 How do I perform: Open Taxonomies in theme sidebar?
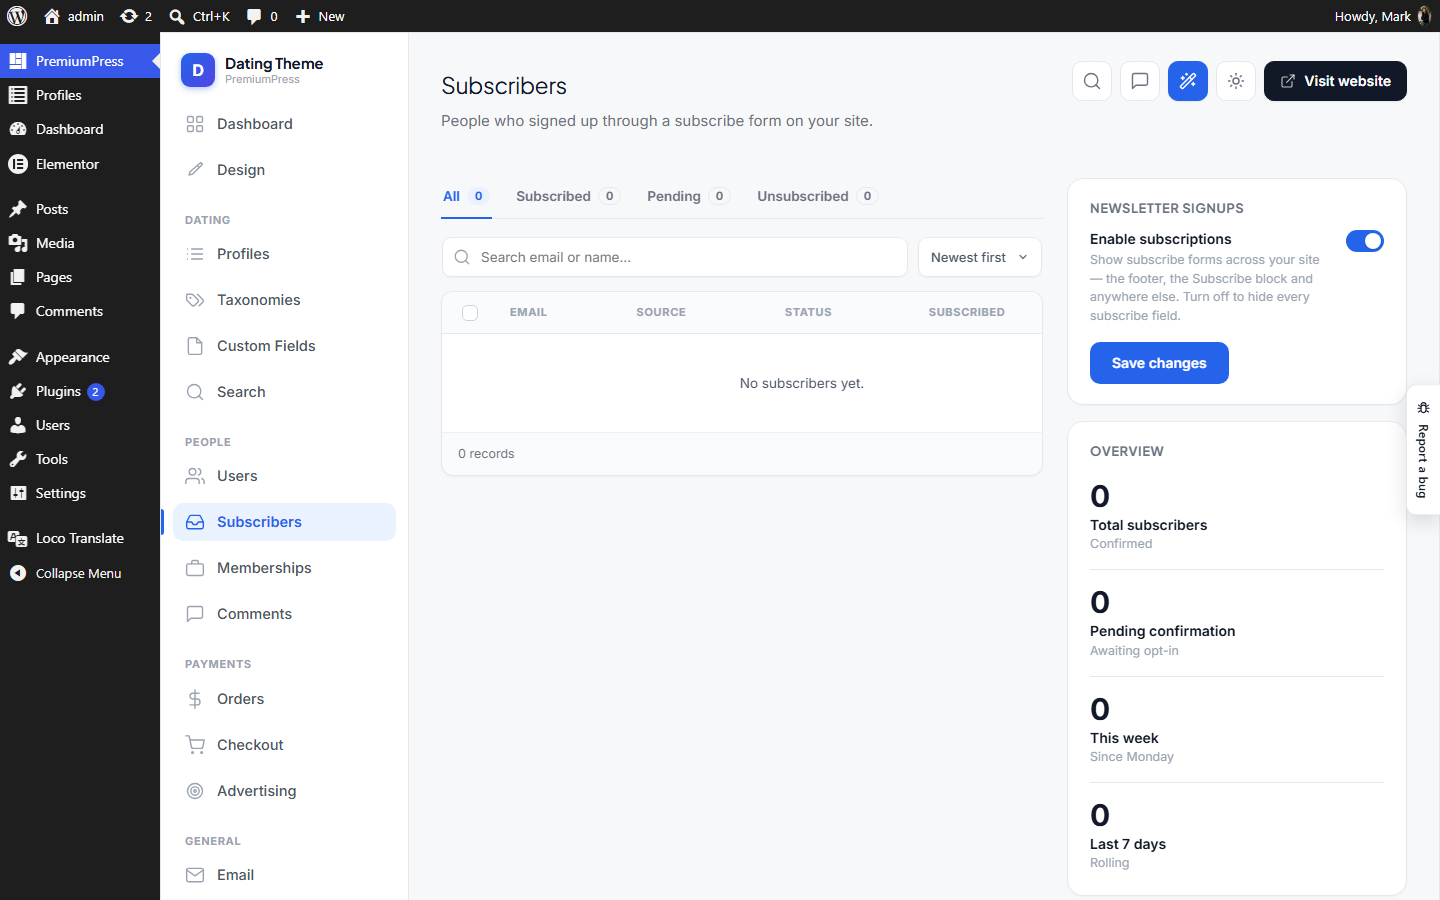point(284,300)
